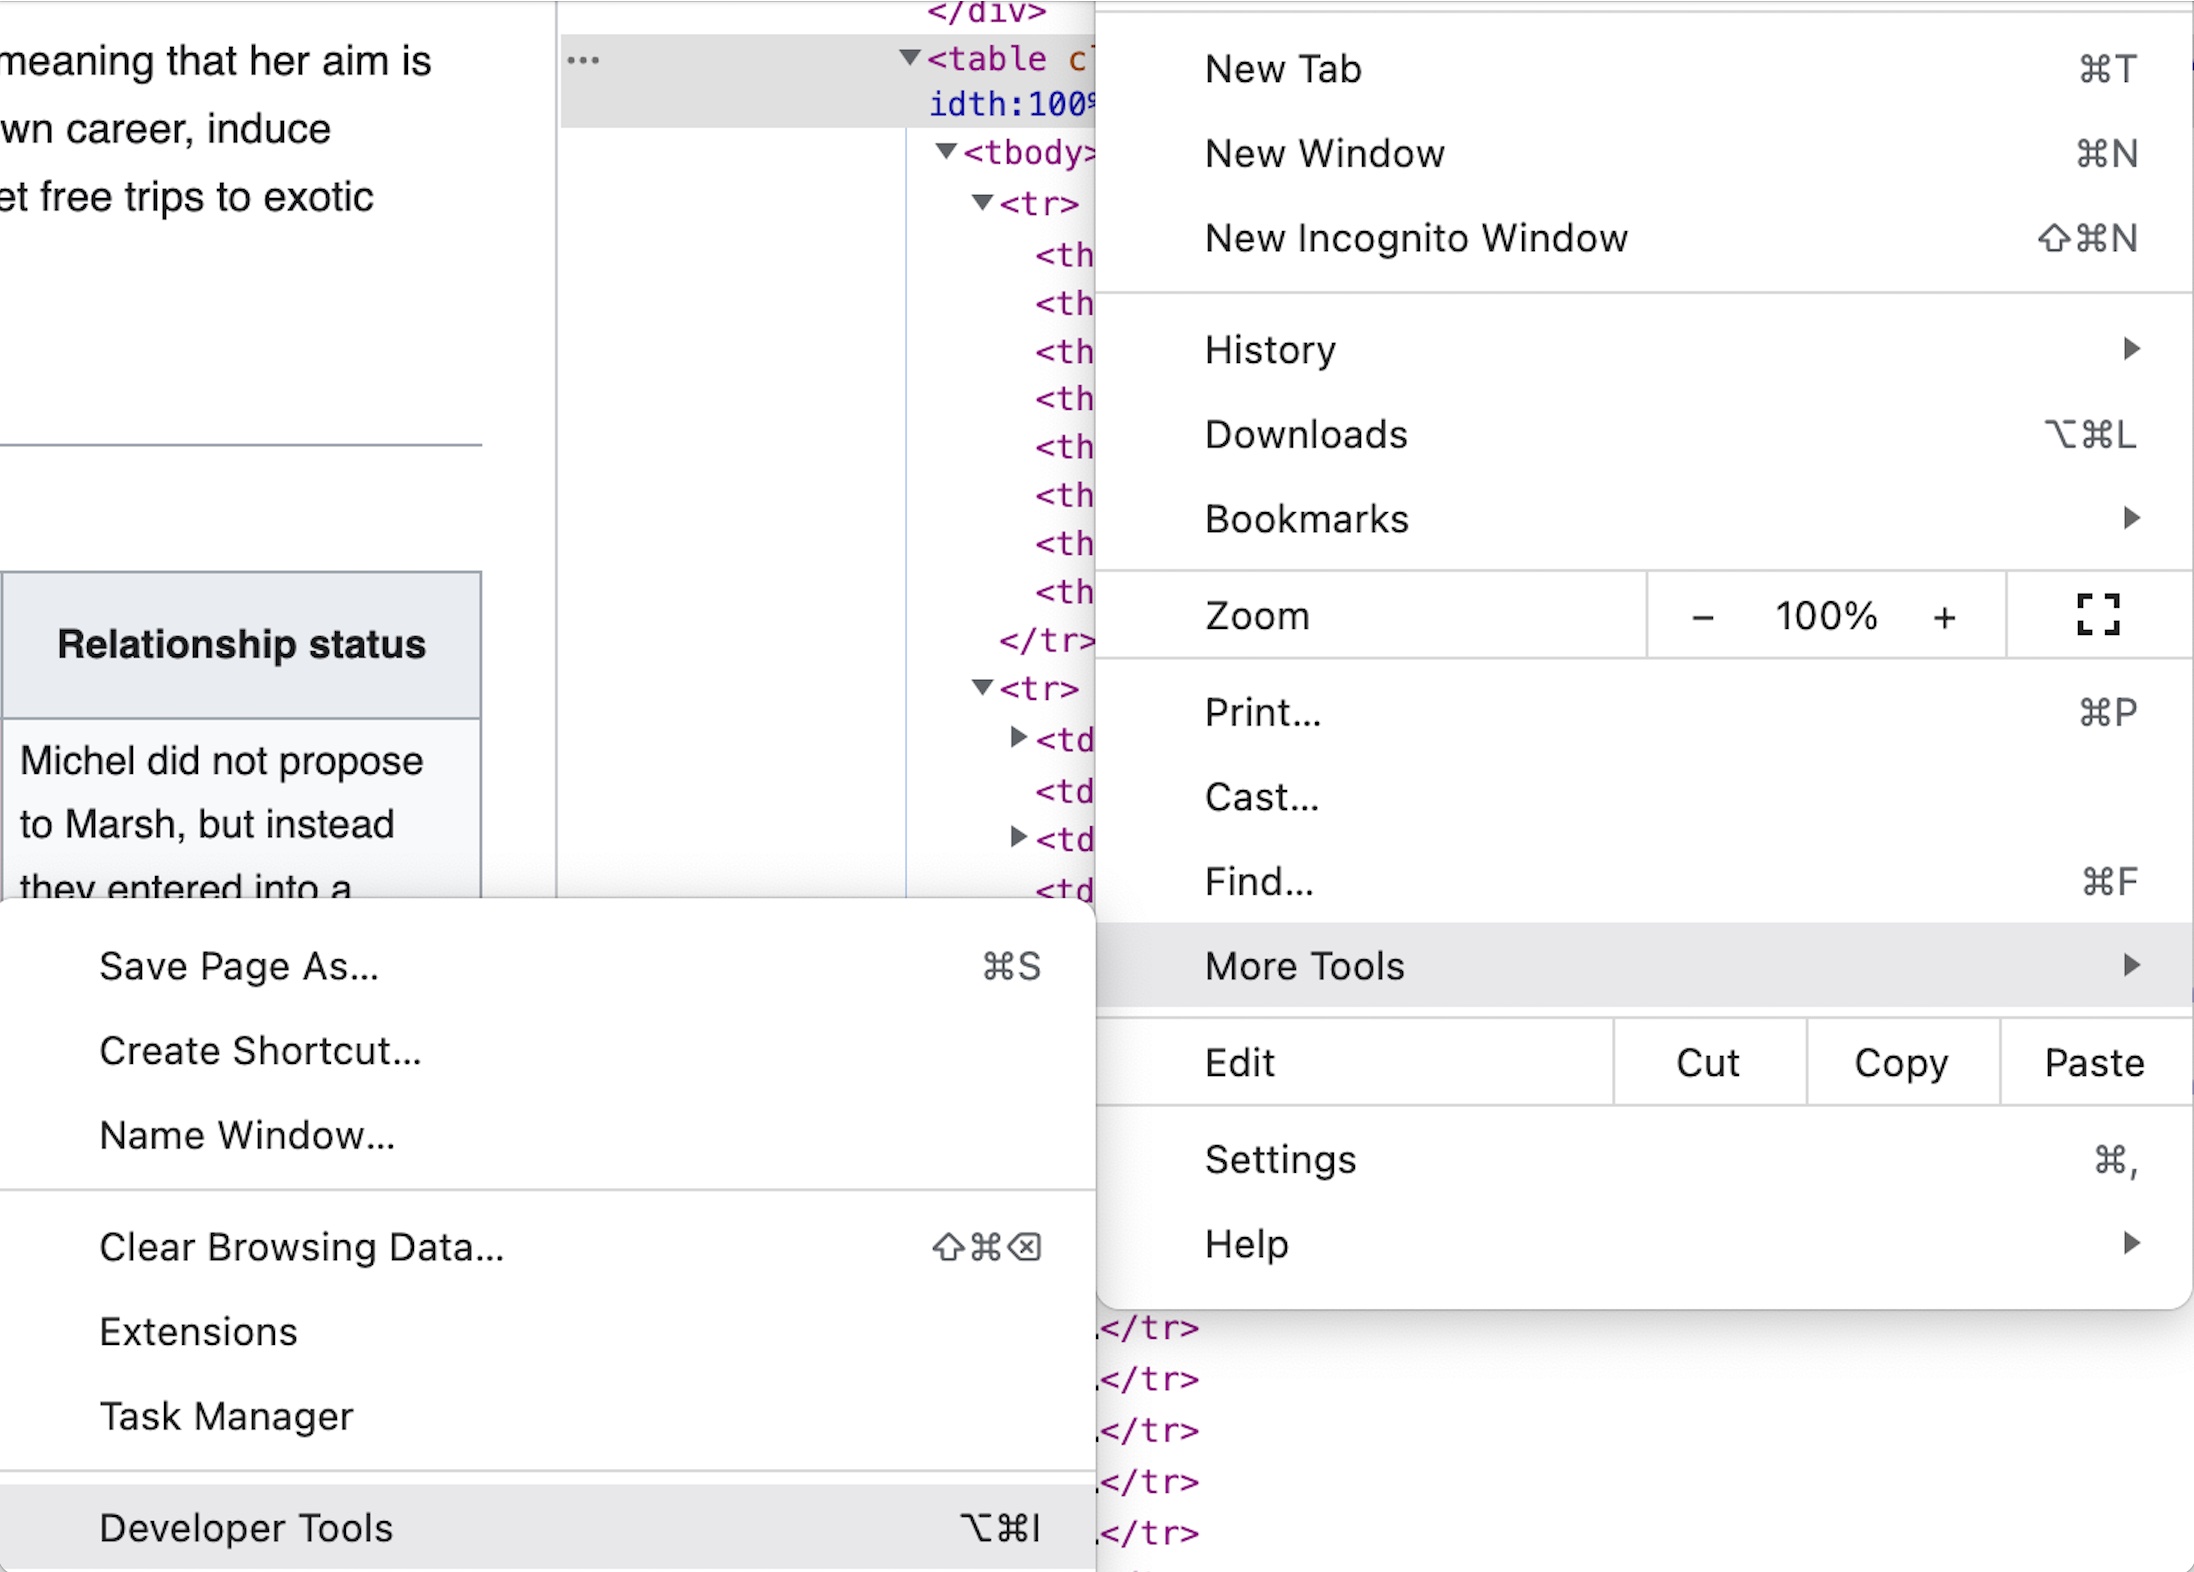This screenshot has height=1572, width=2194.
Task: Select Save Page As option
Action: click(x=238, y=966)
